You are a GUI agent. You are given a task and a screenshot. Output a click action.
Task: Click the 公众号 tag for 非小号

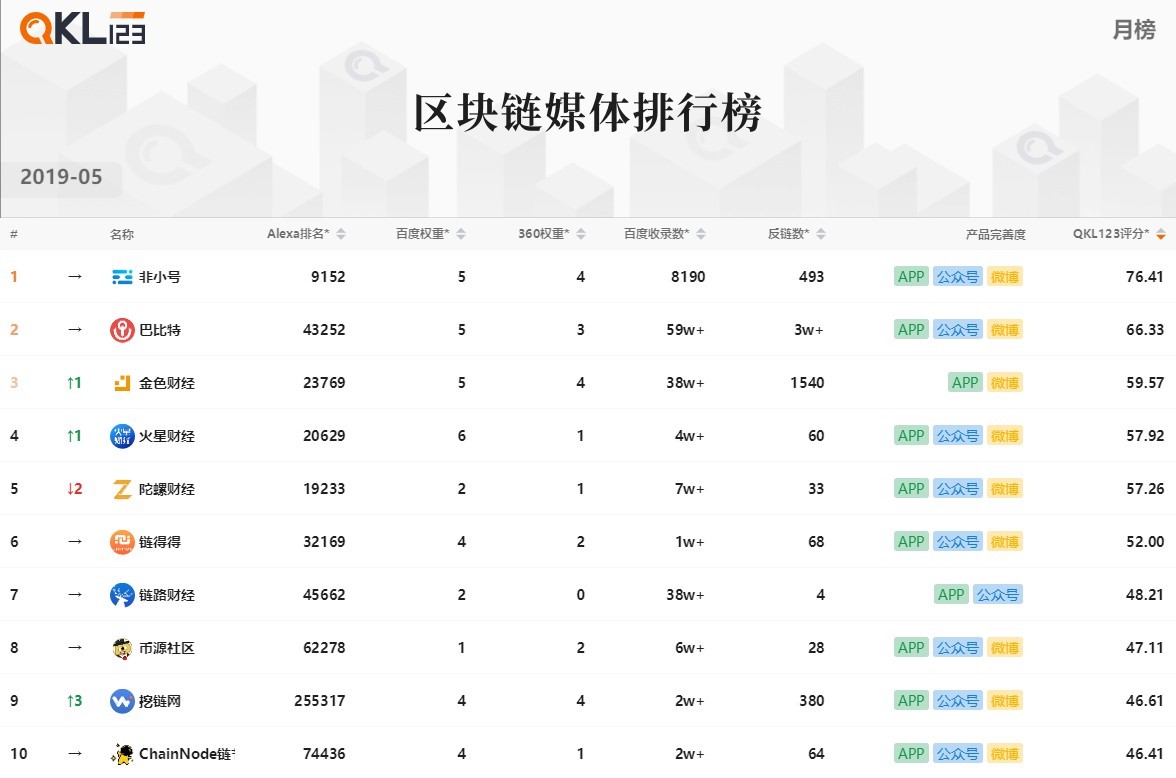(x=958, y=277)
